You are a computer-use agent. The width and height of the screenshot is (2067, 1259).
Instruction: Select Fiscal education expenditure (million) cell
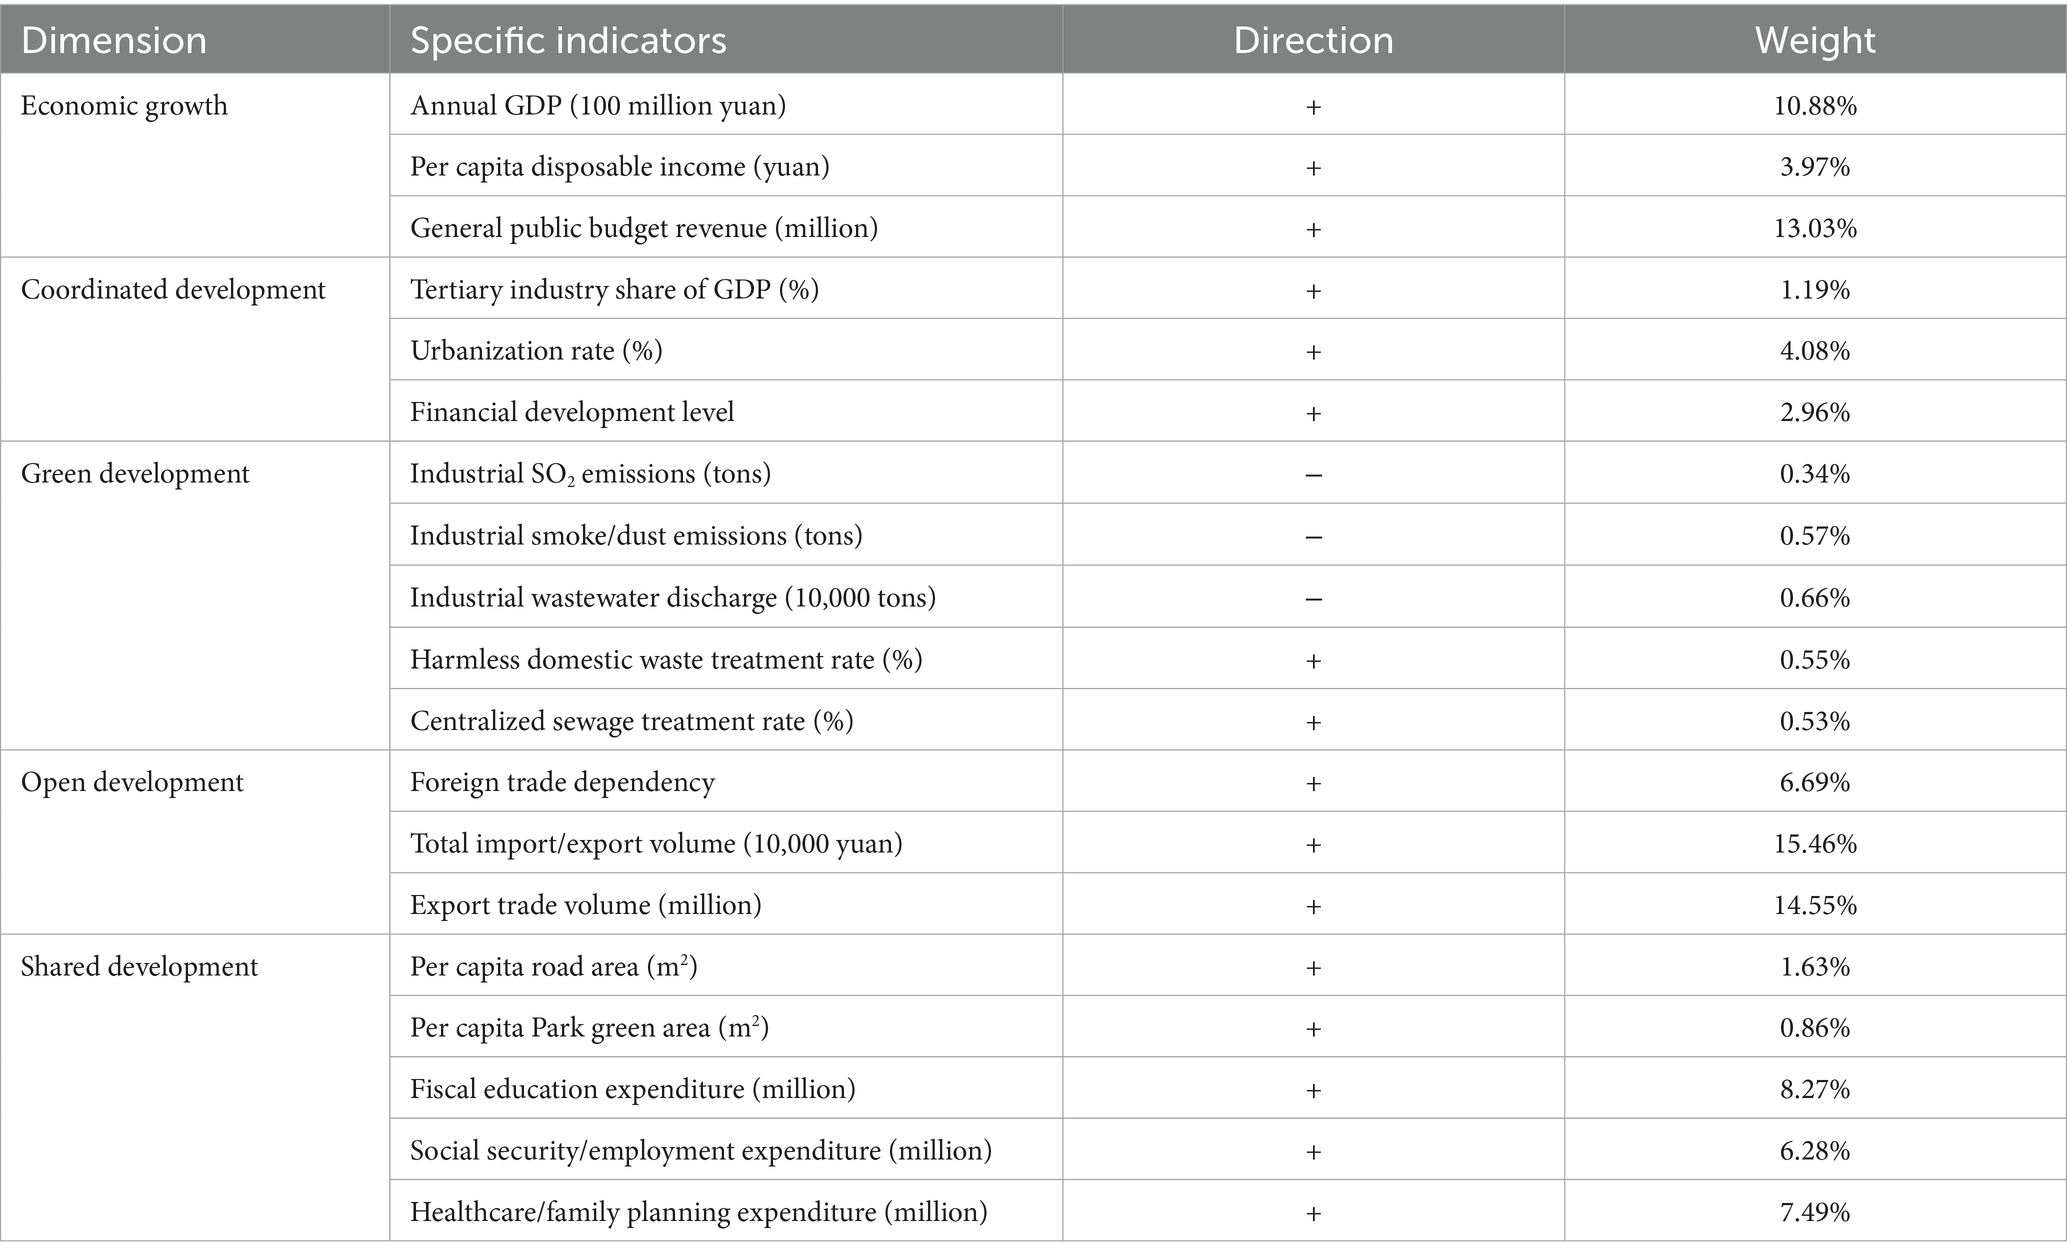pyautogui.click(x=632, y=1089)
